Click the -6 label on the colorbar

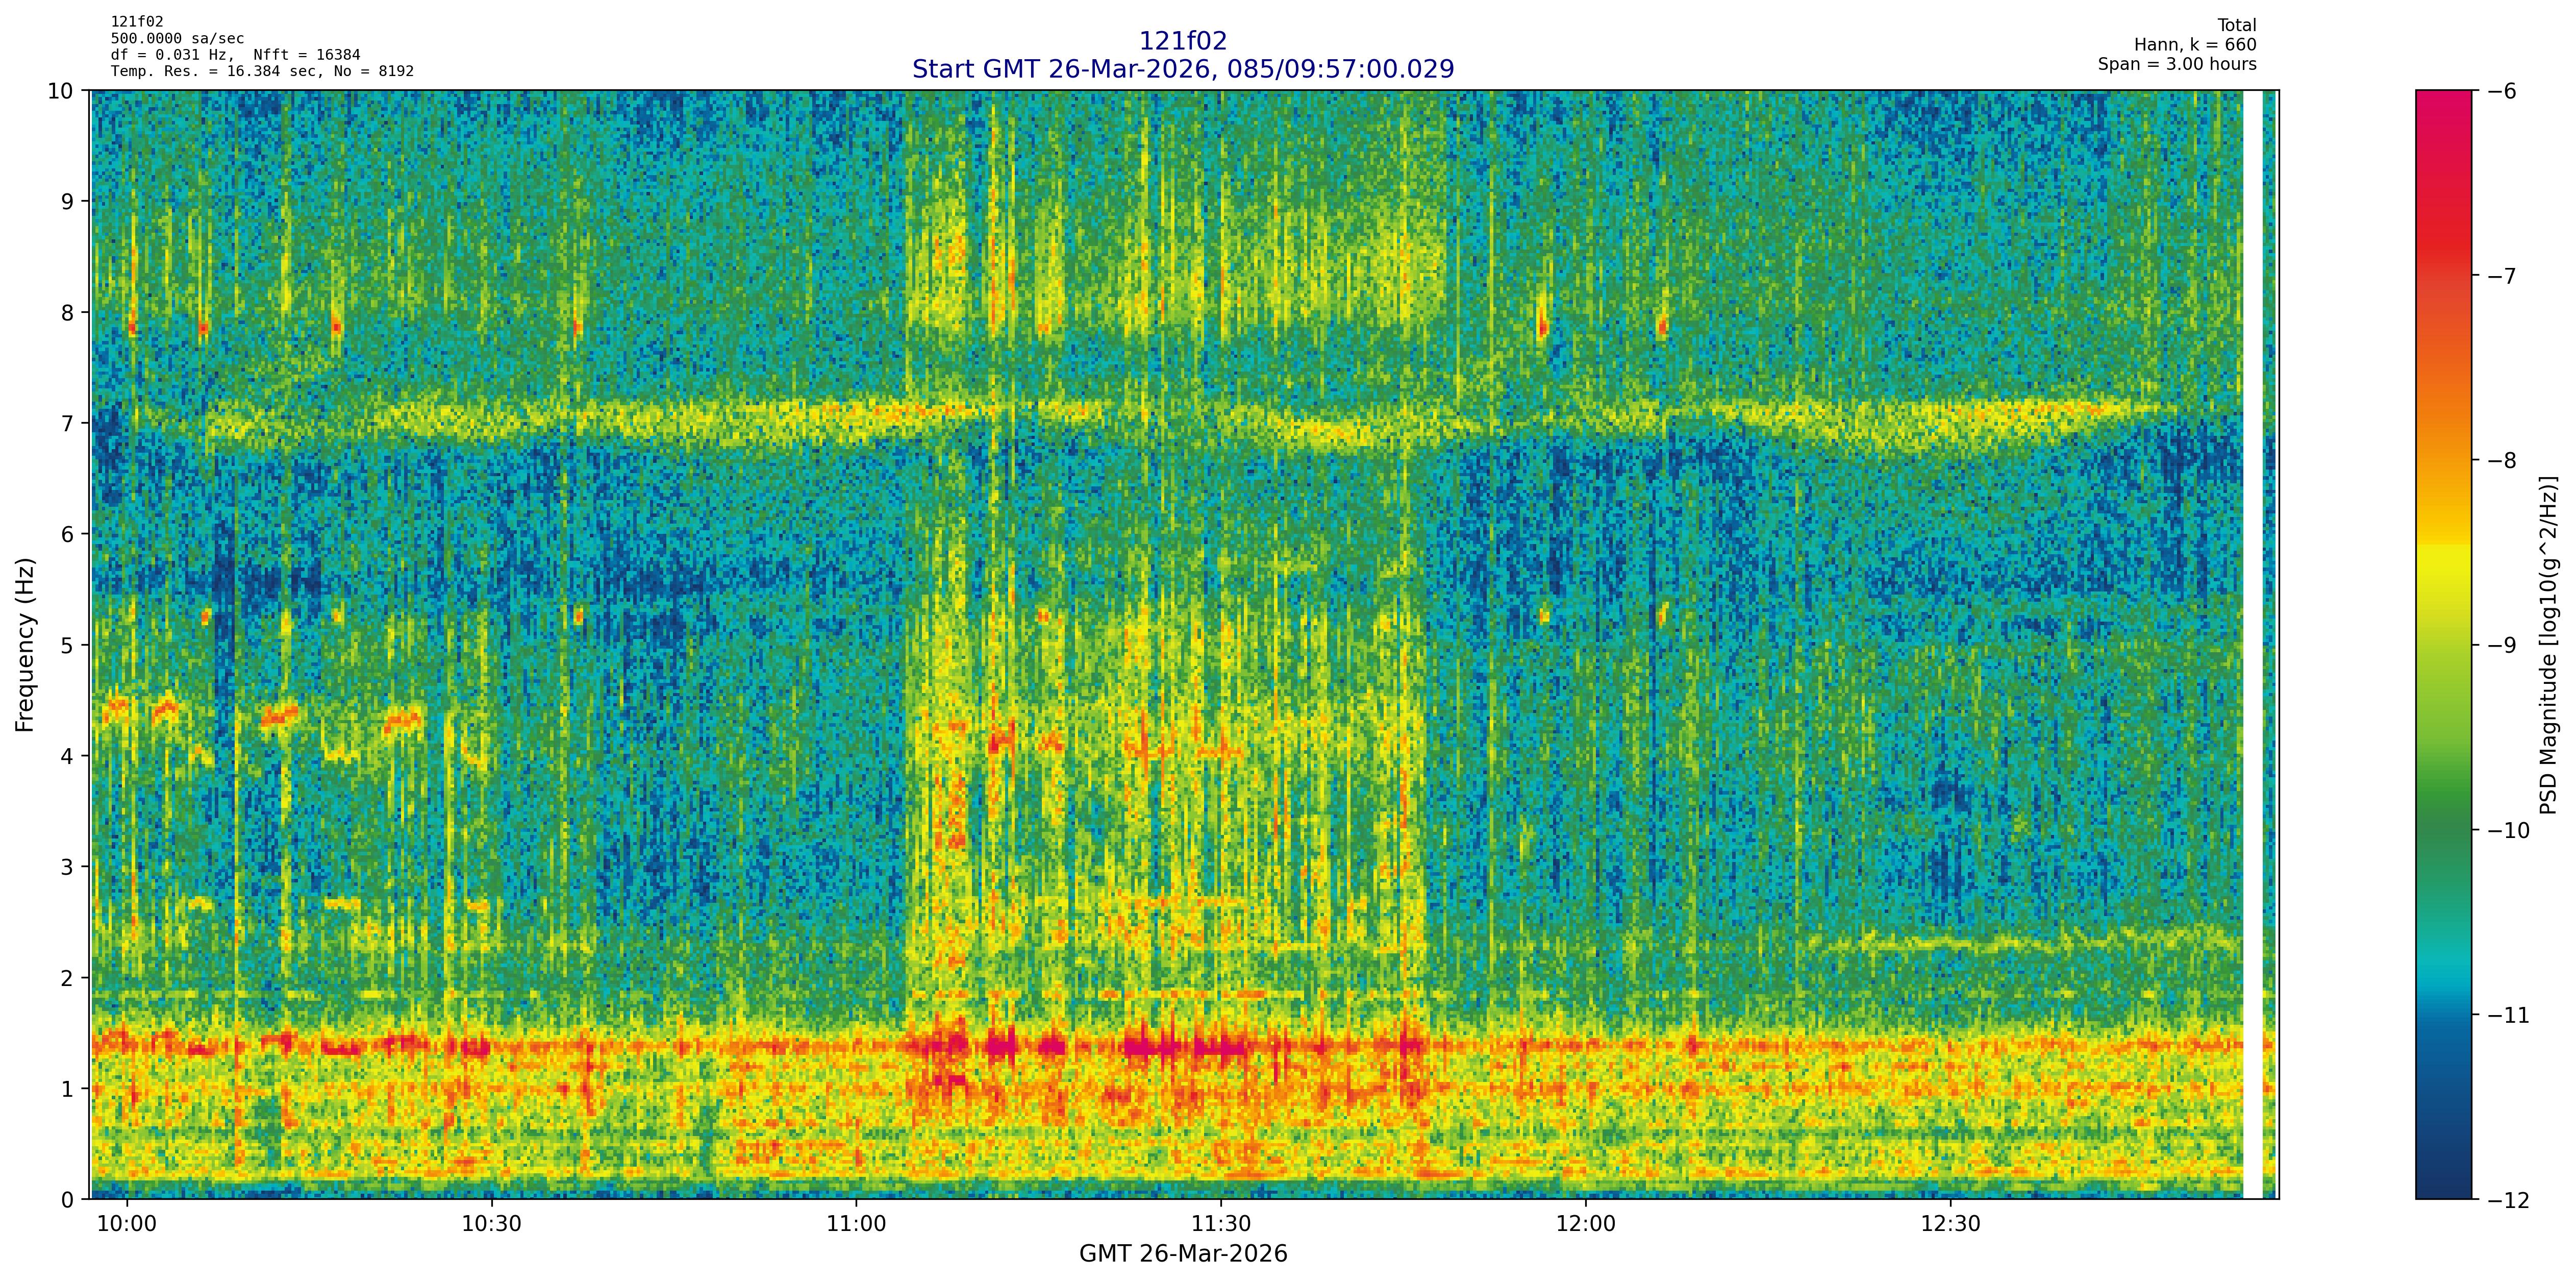(2501, 91)
